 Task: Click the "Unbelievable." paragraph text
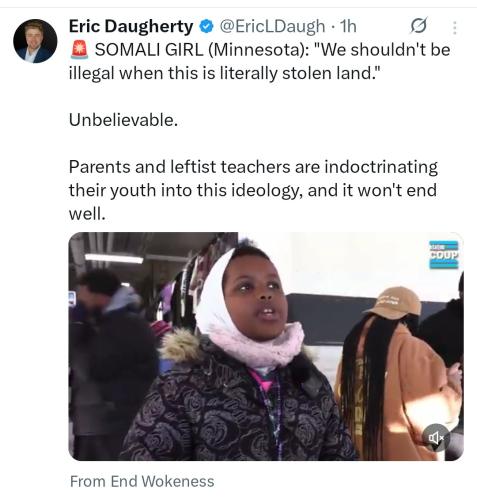coord(123,120)
